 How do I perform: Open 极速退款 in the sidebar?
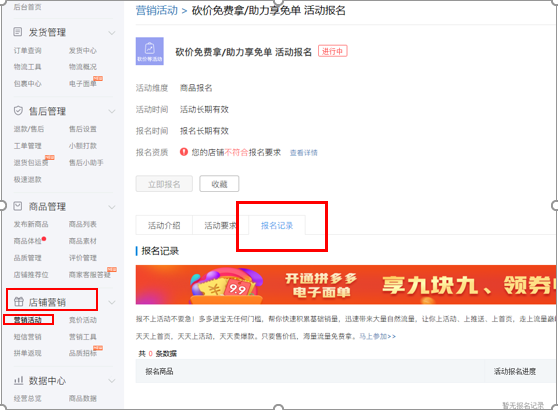pyautogui.click(x=27, y=179)
